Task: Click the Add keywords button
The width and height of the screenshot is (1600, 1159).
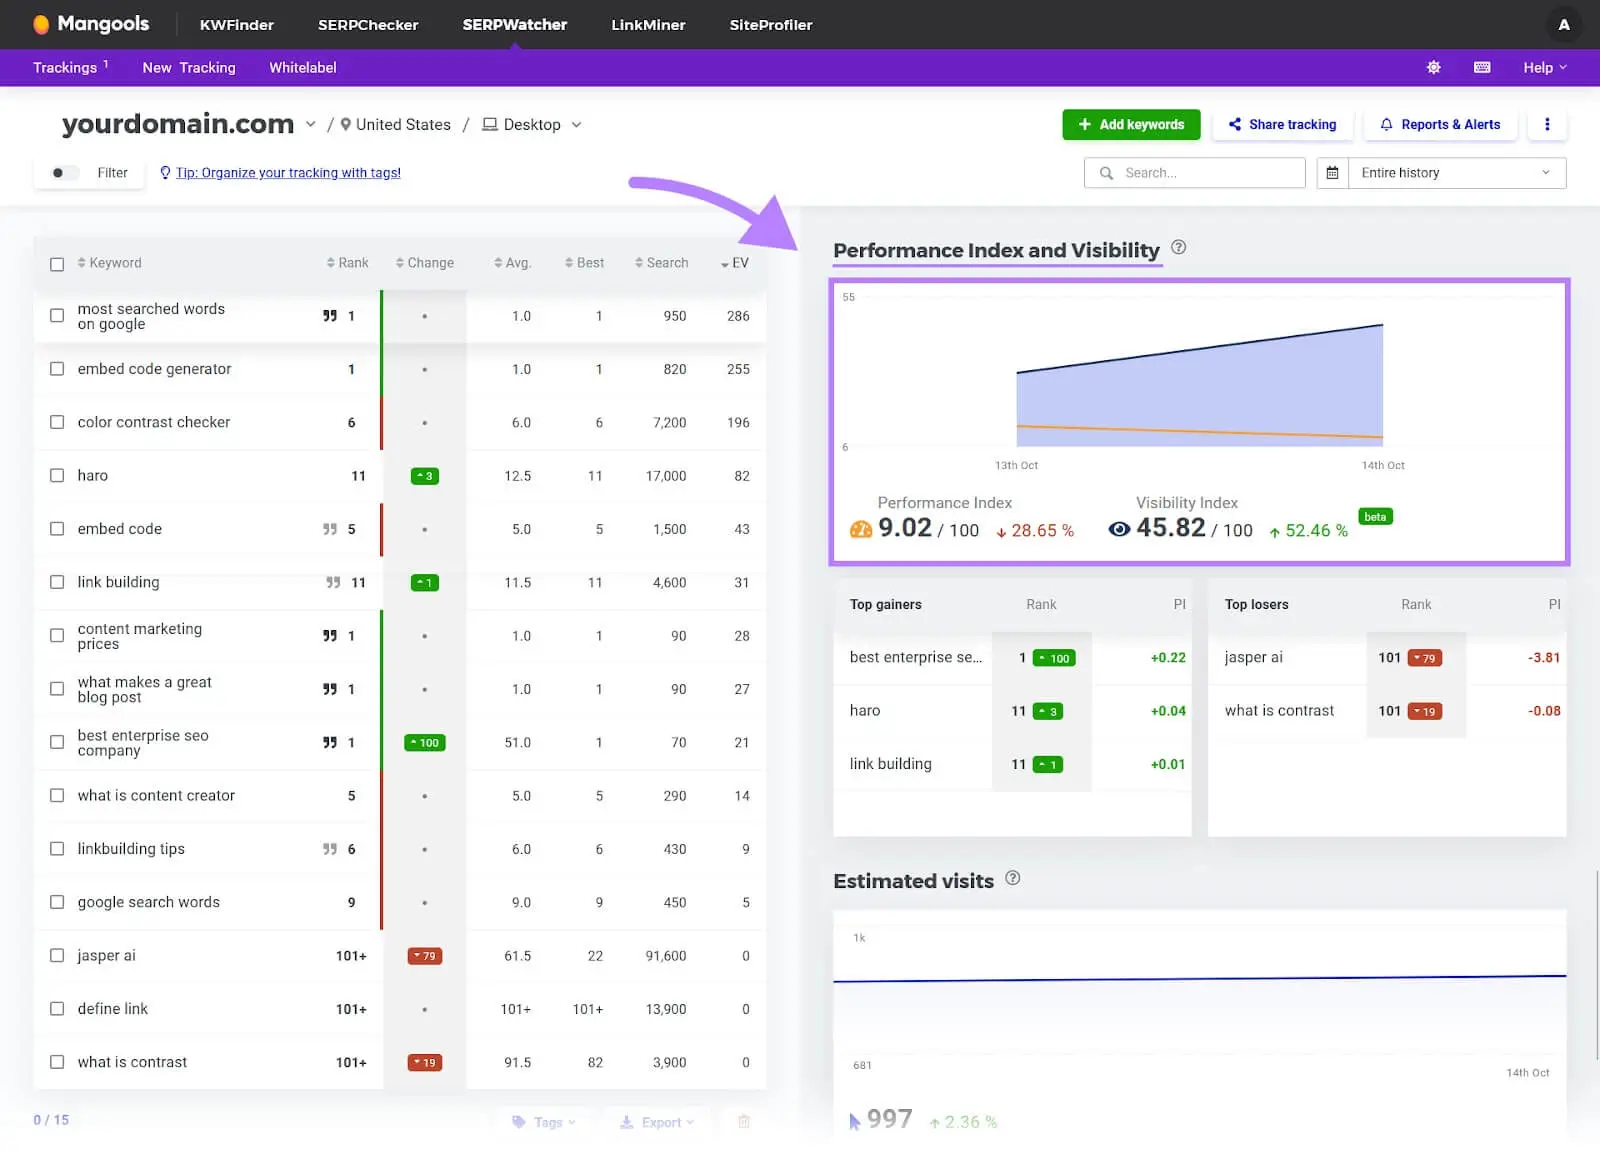Action: point(1131,124)
